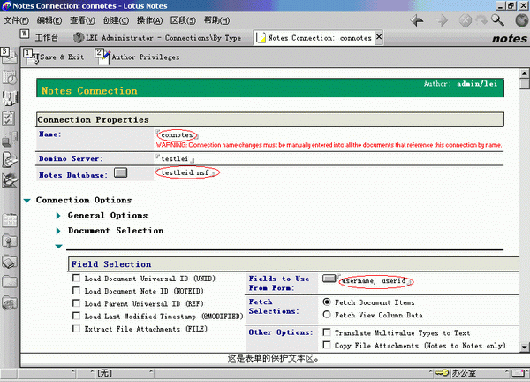Click the refresh icon in navigation bar
The width and height of the screenshot is (530, 382).
point(481,21)
